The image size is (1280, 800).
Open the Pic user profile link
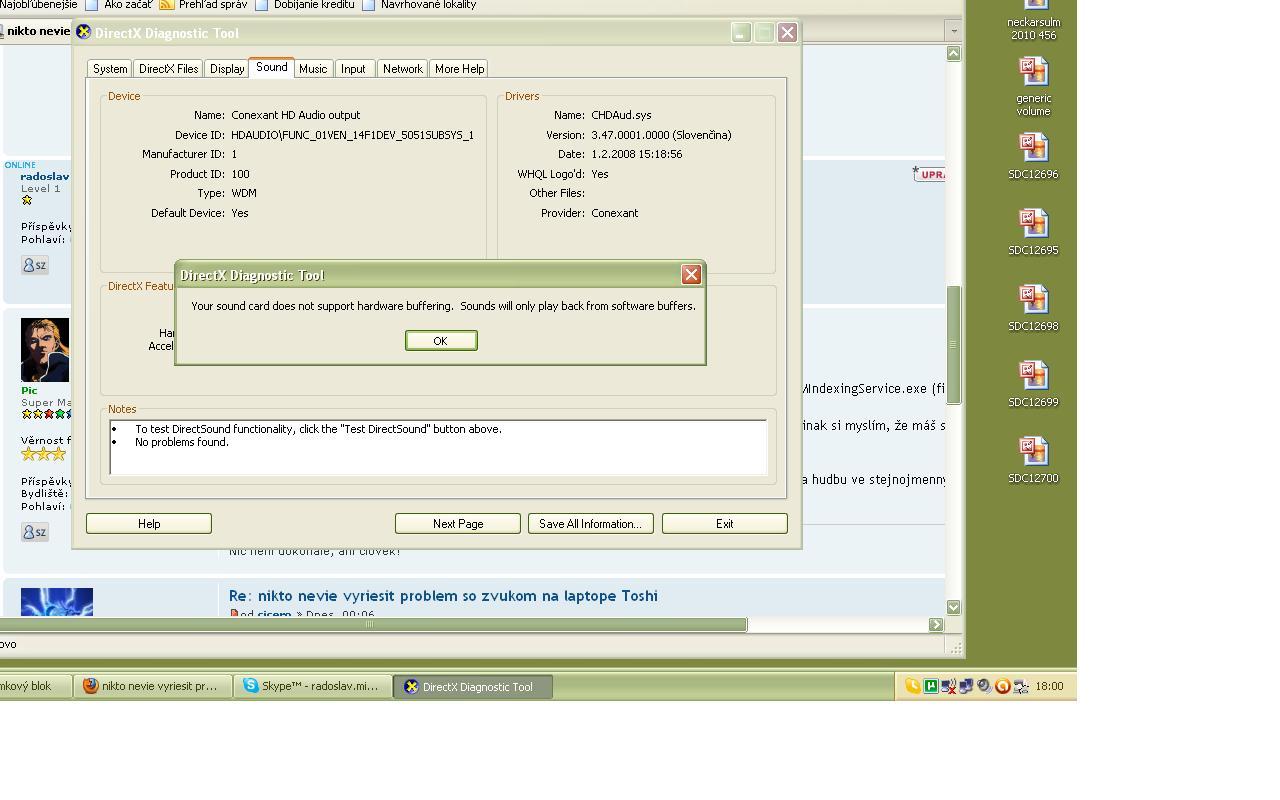(29, 390)
